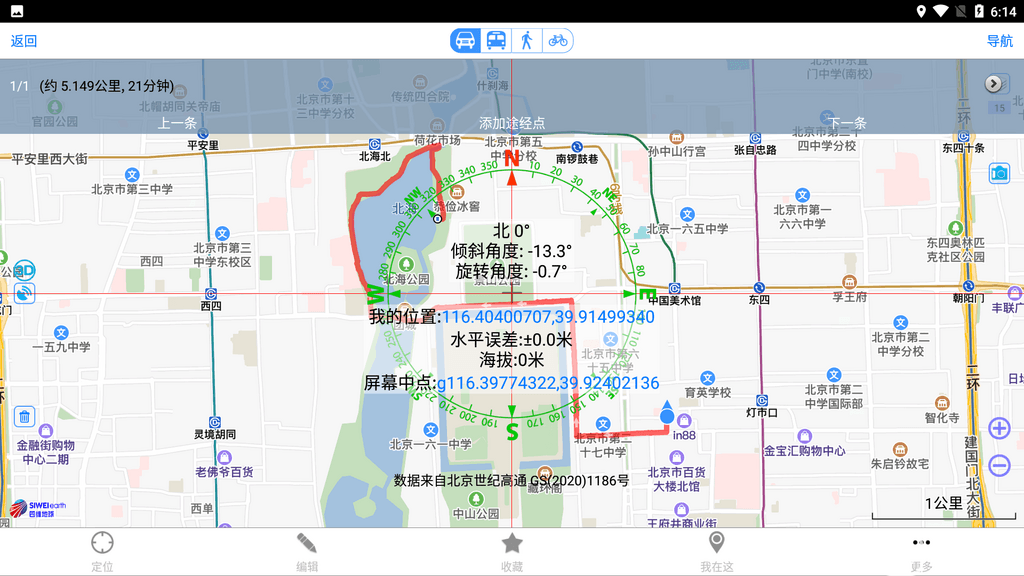Select bus transit route mode
Image resolution: width=1024 pixels, height=576 pixels.
(496, 40)
